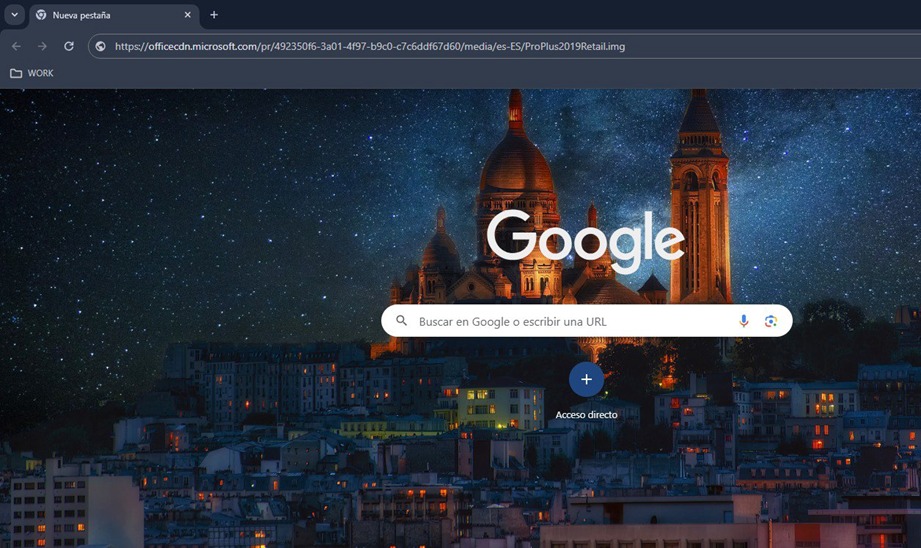This screenshot has width=921, height=548.
Task: Close the Nueva pestaña tab
Action: point(187,15)
